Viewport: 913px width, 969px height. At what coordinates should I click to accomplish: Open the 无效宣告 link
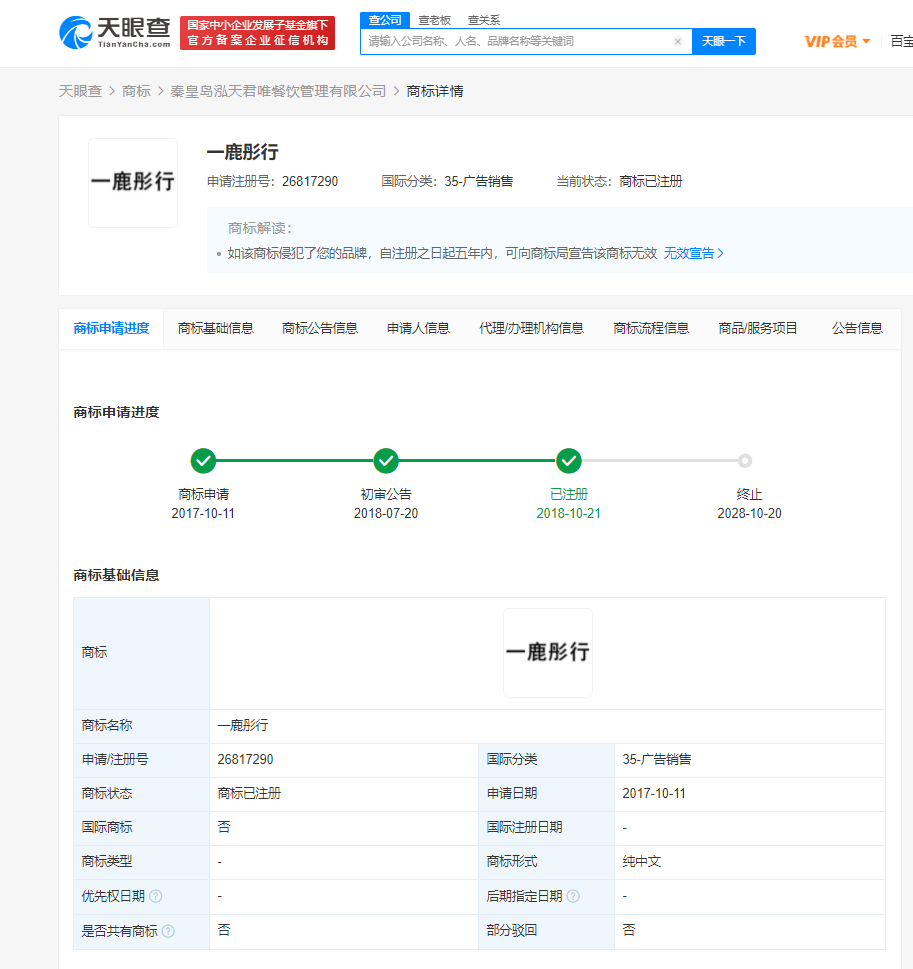click(x=691, y=253)
